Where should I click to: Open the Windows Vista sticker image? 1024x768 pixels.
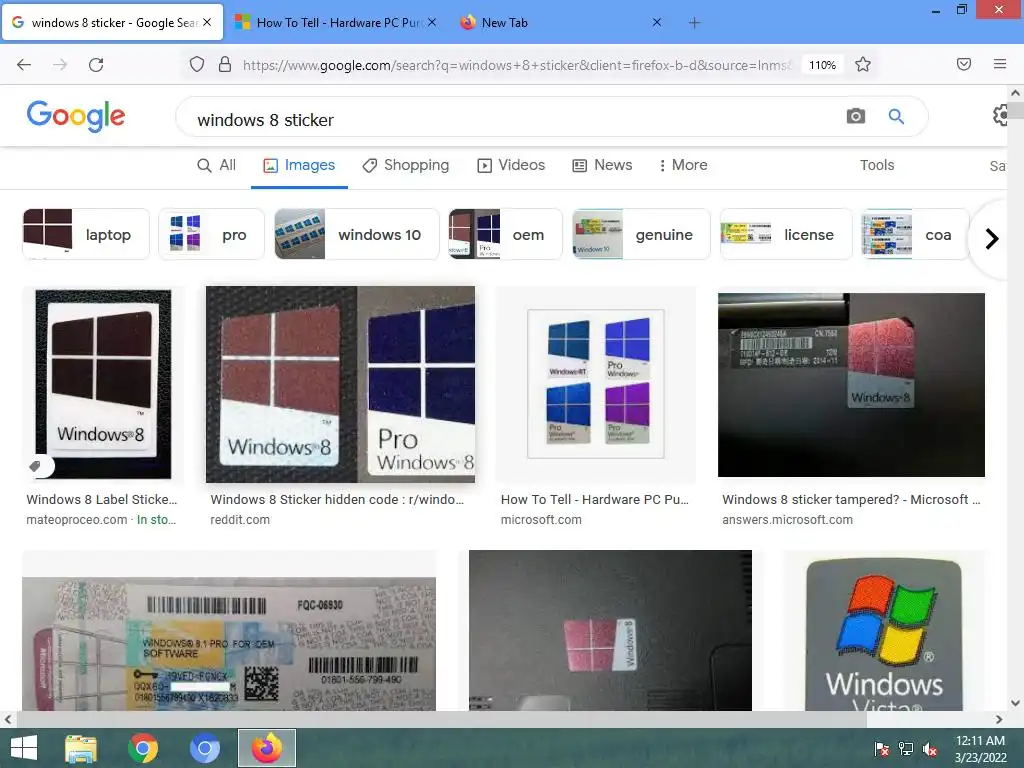click(884, 633)
